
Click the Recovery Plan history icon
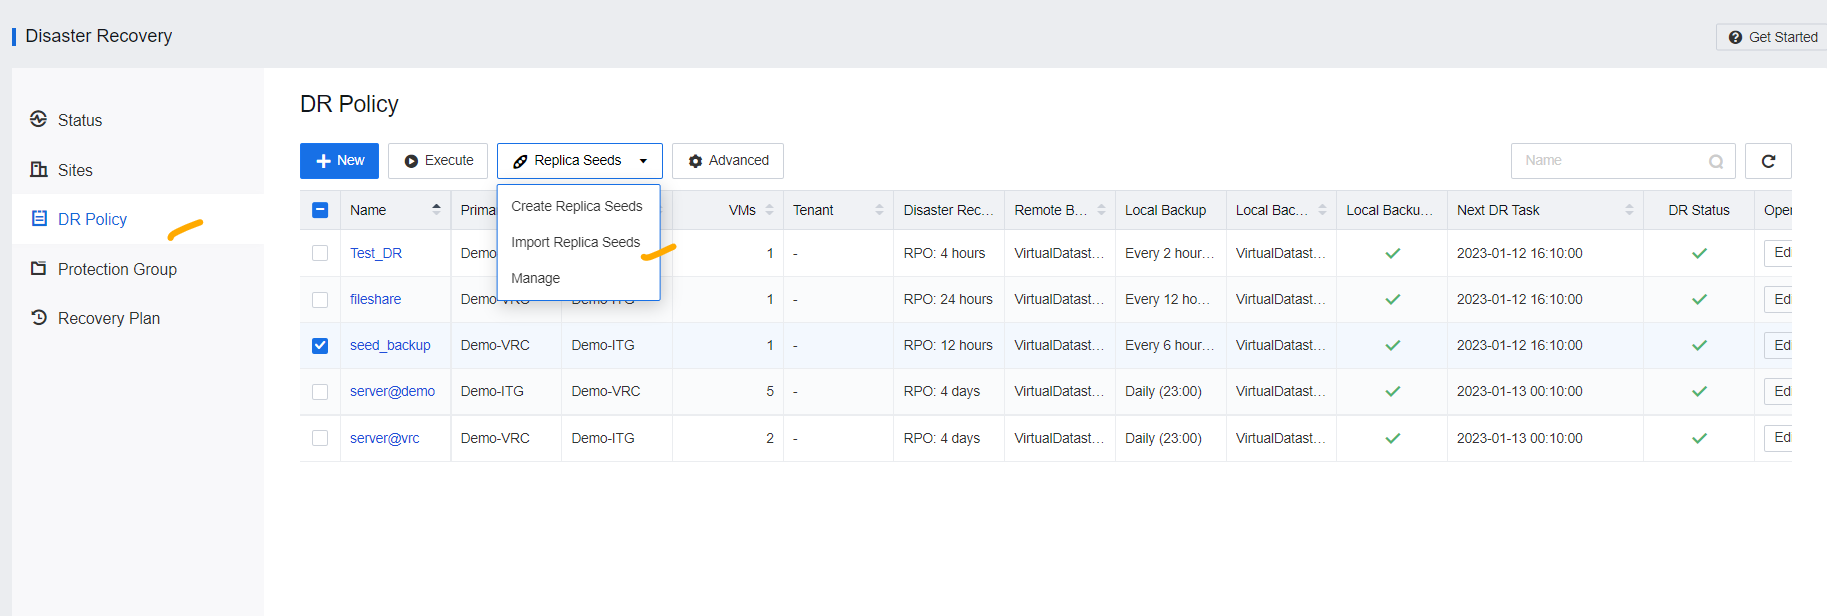point(39,317)
